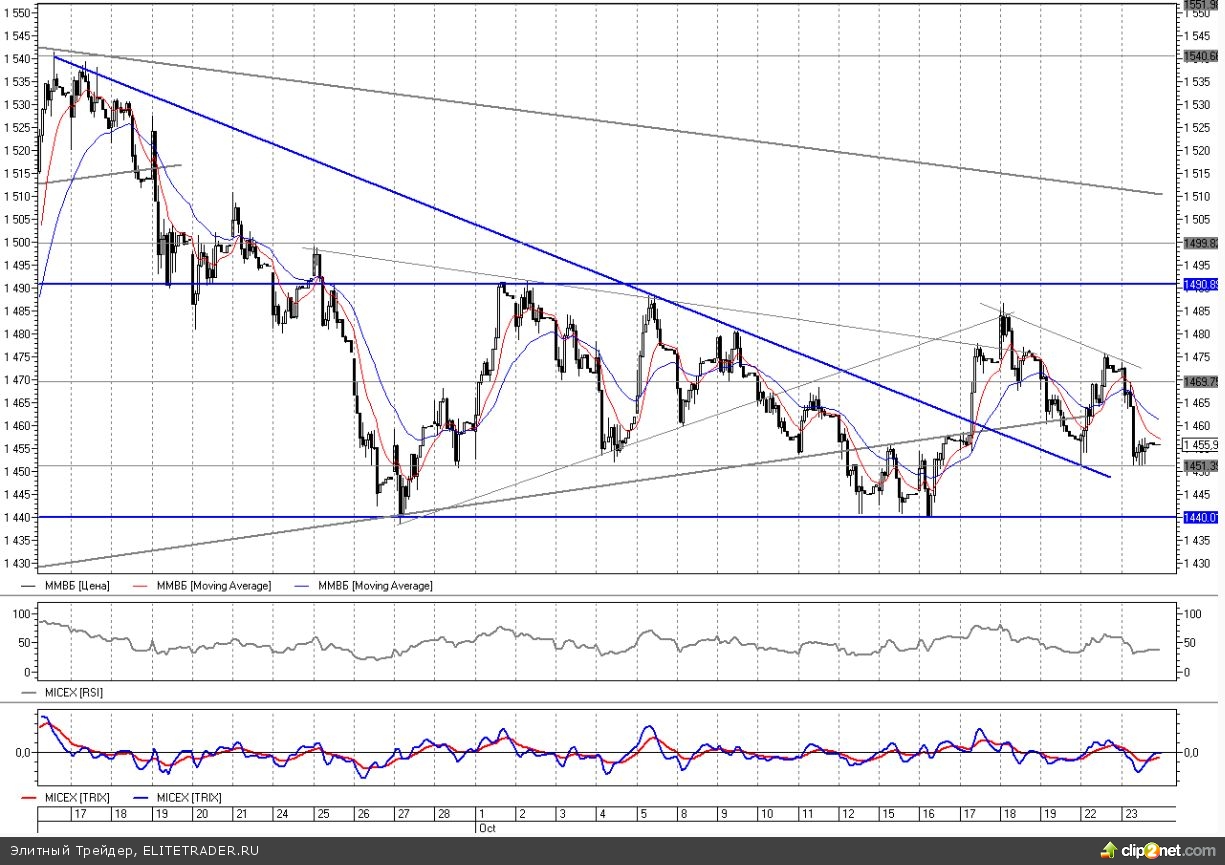Click the Oct month label on timeline
This screenshot has height=865, width=1225.
coord(486,828)
